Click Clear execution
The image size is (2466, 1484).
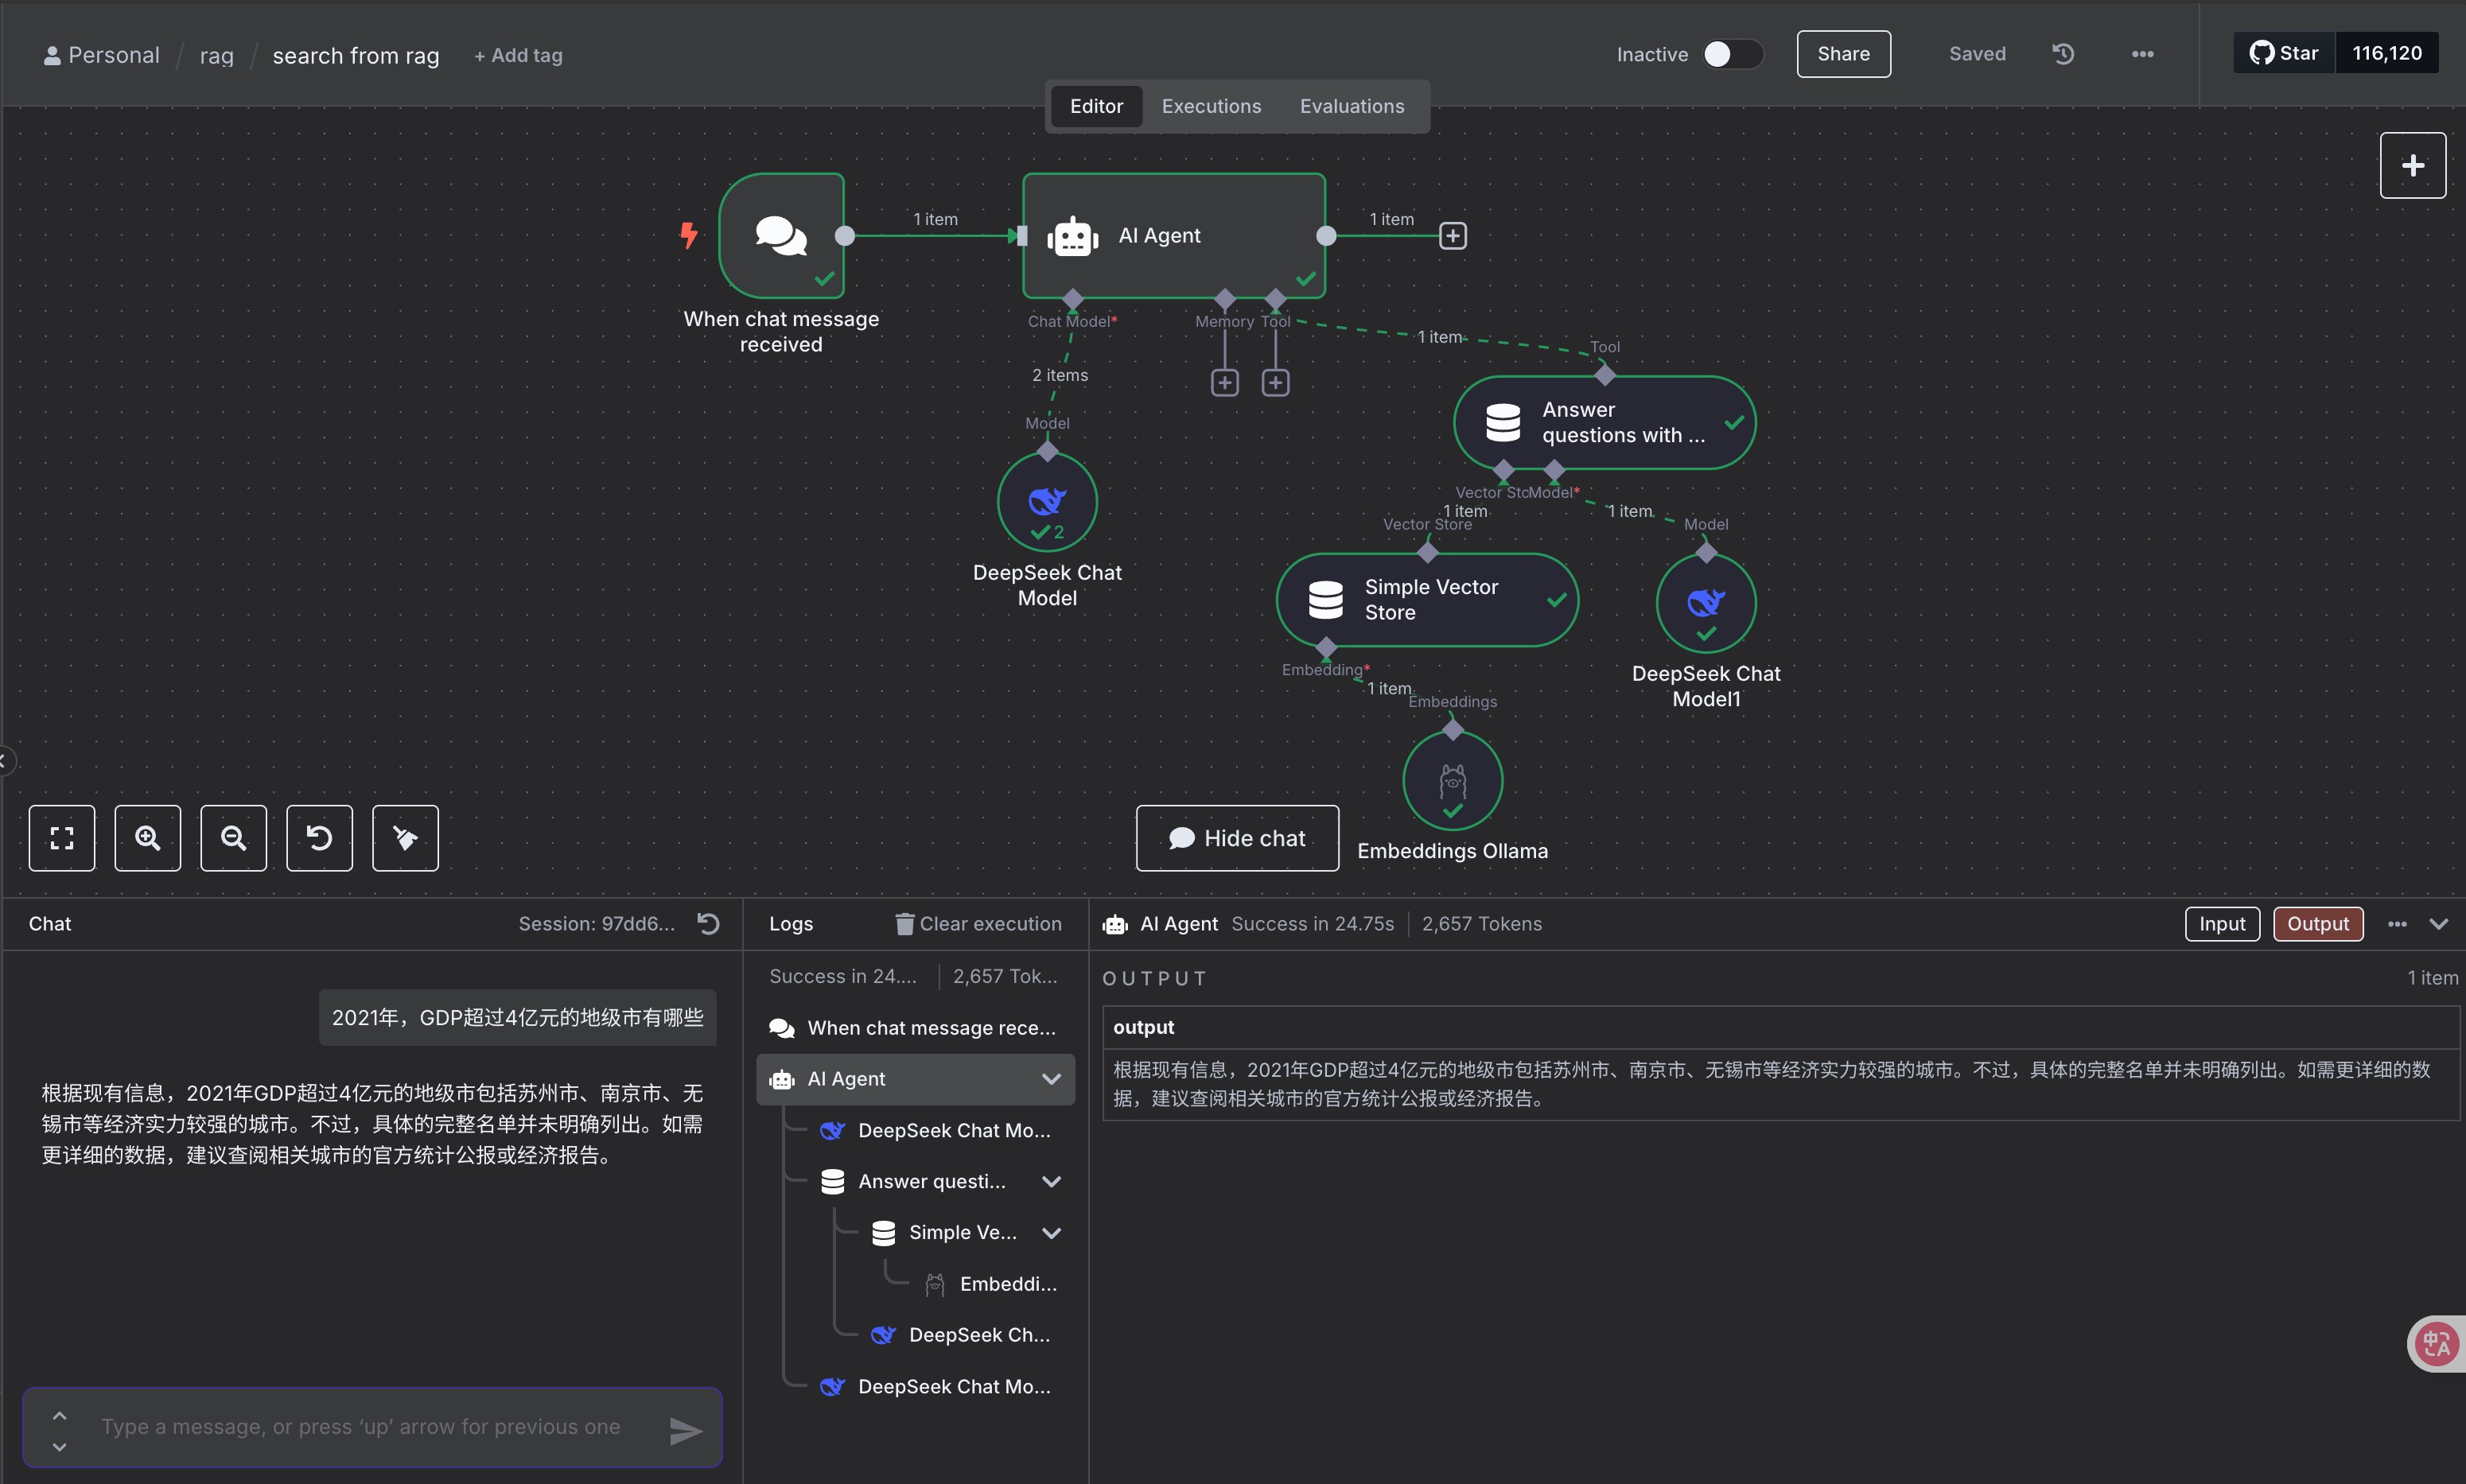[x=978, y=924]
